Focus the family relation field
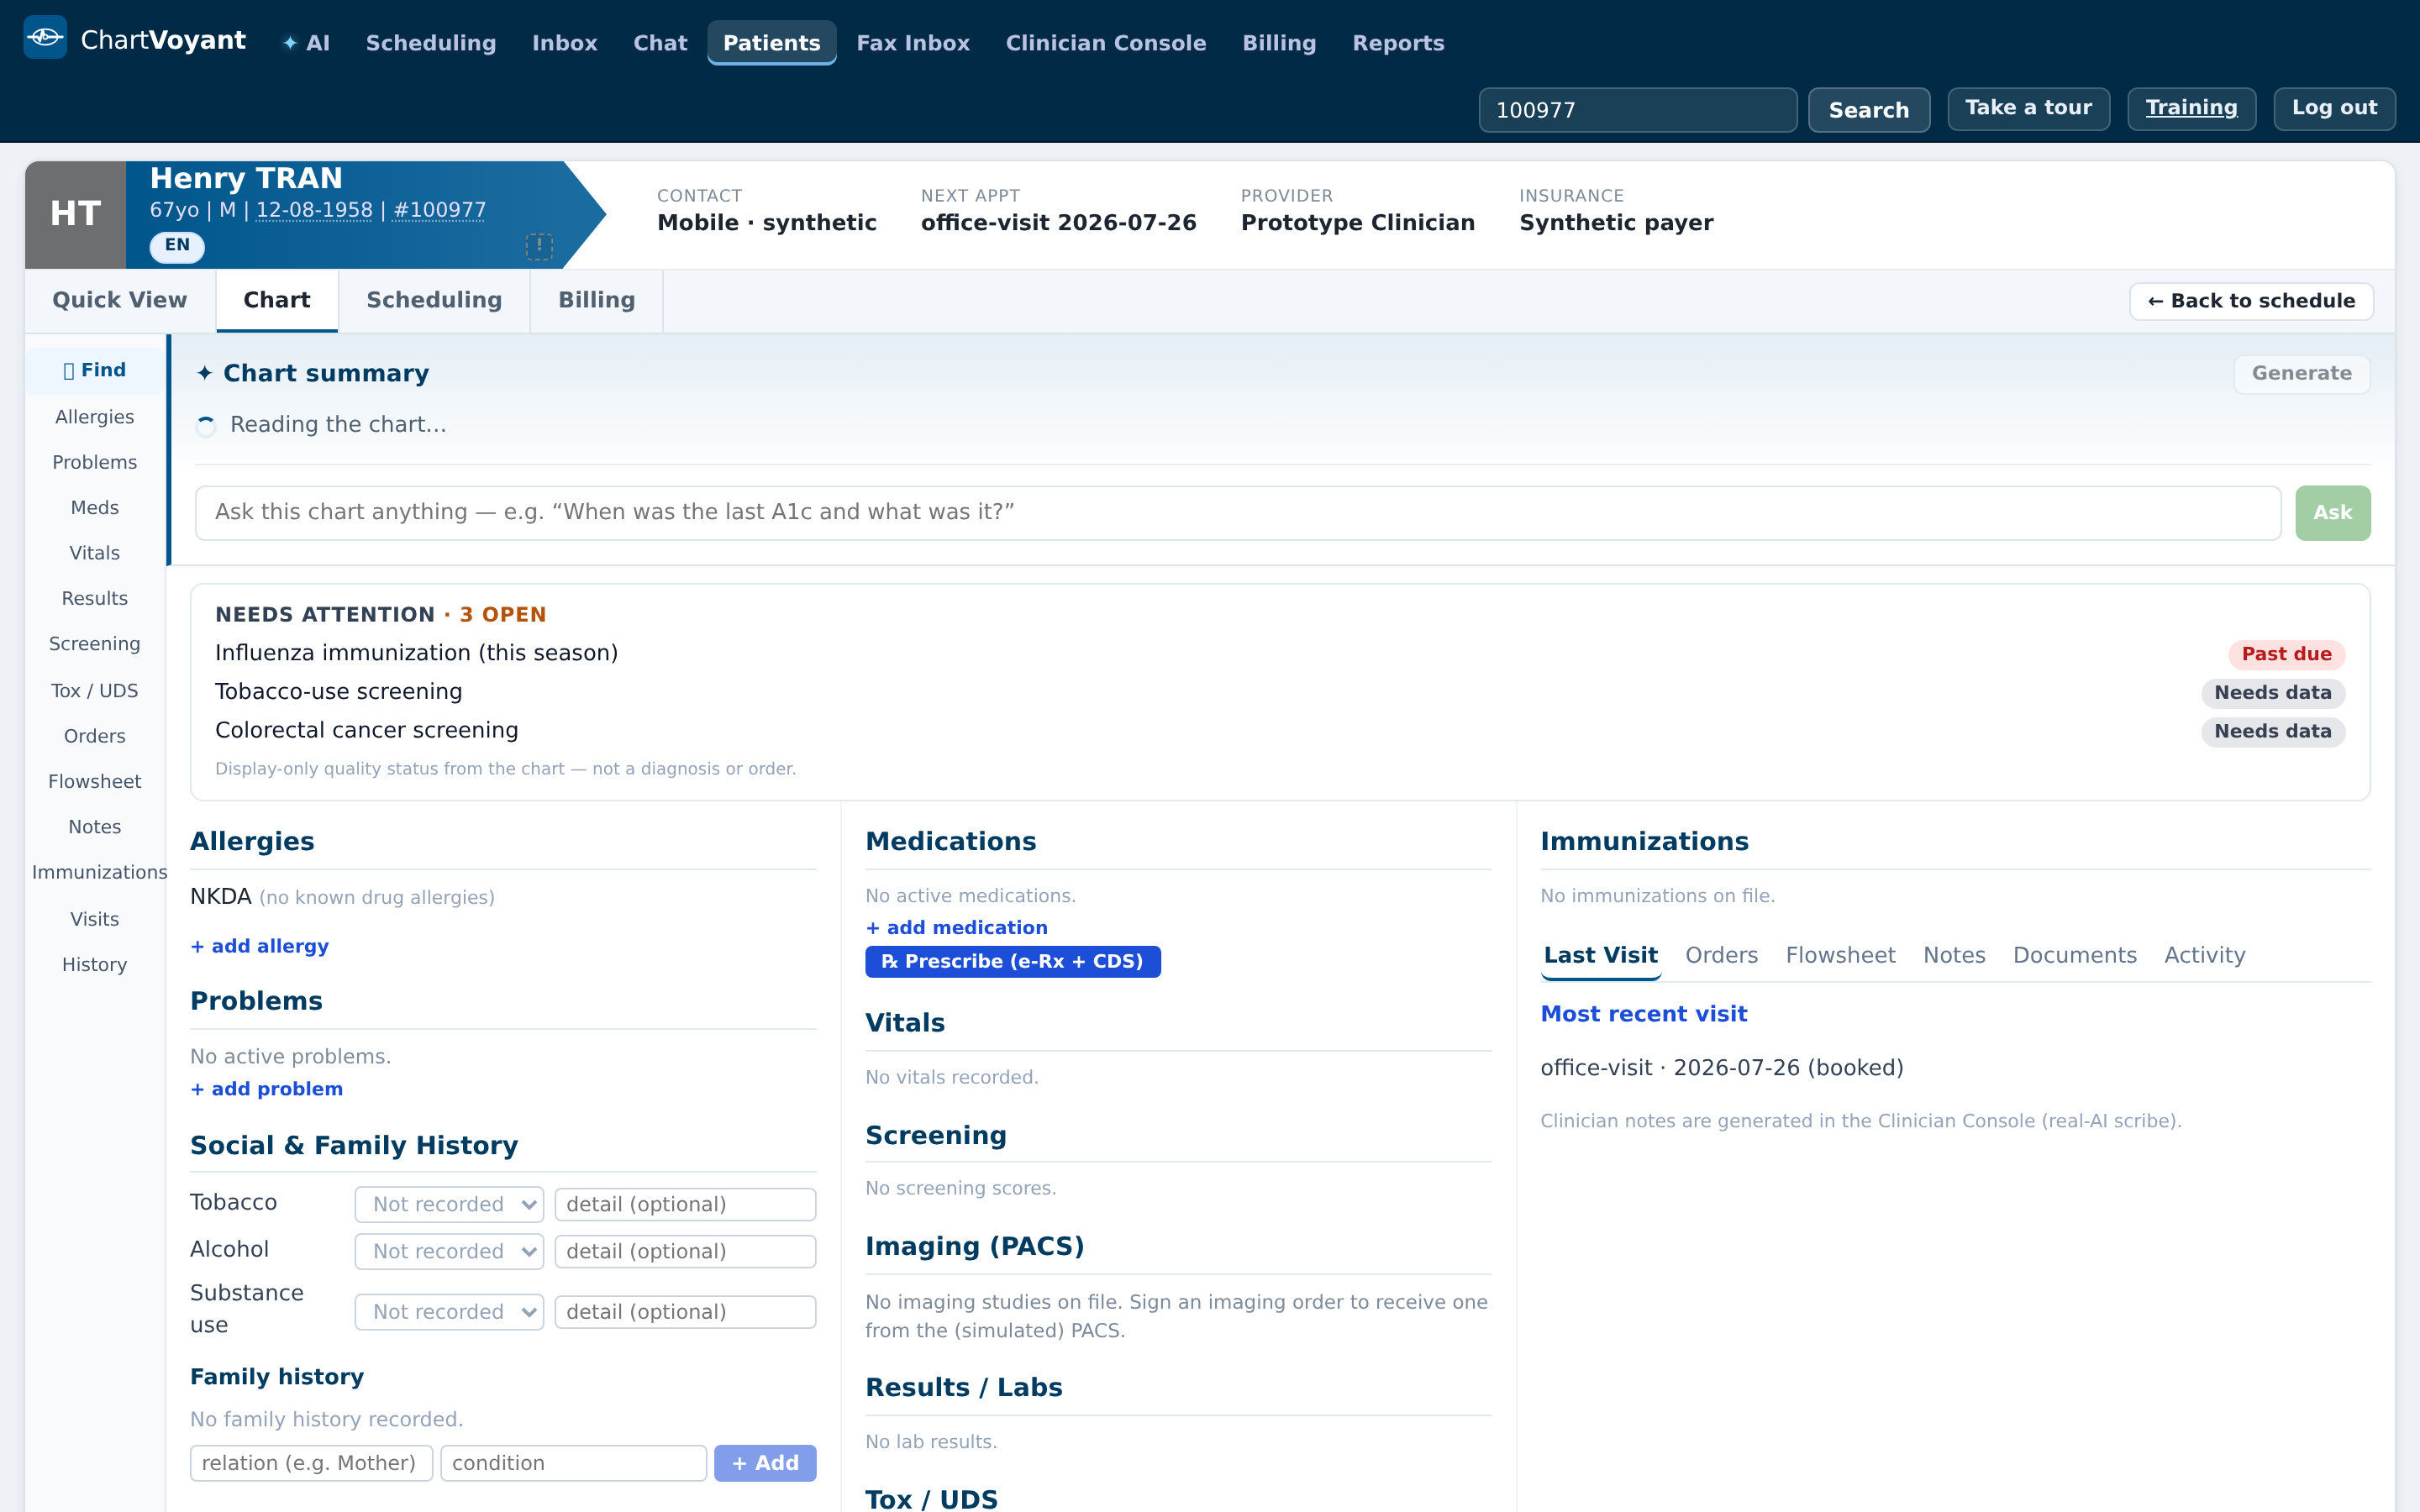Viewport: 2420px width, 1512px height. pyautogui.click(x=311, y=1463)
